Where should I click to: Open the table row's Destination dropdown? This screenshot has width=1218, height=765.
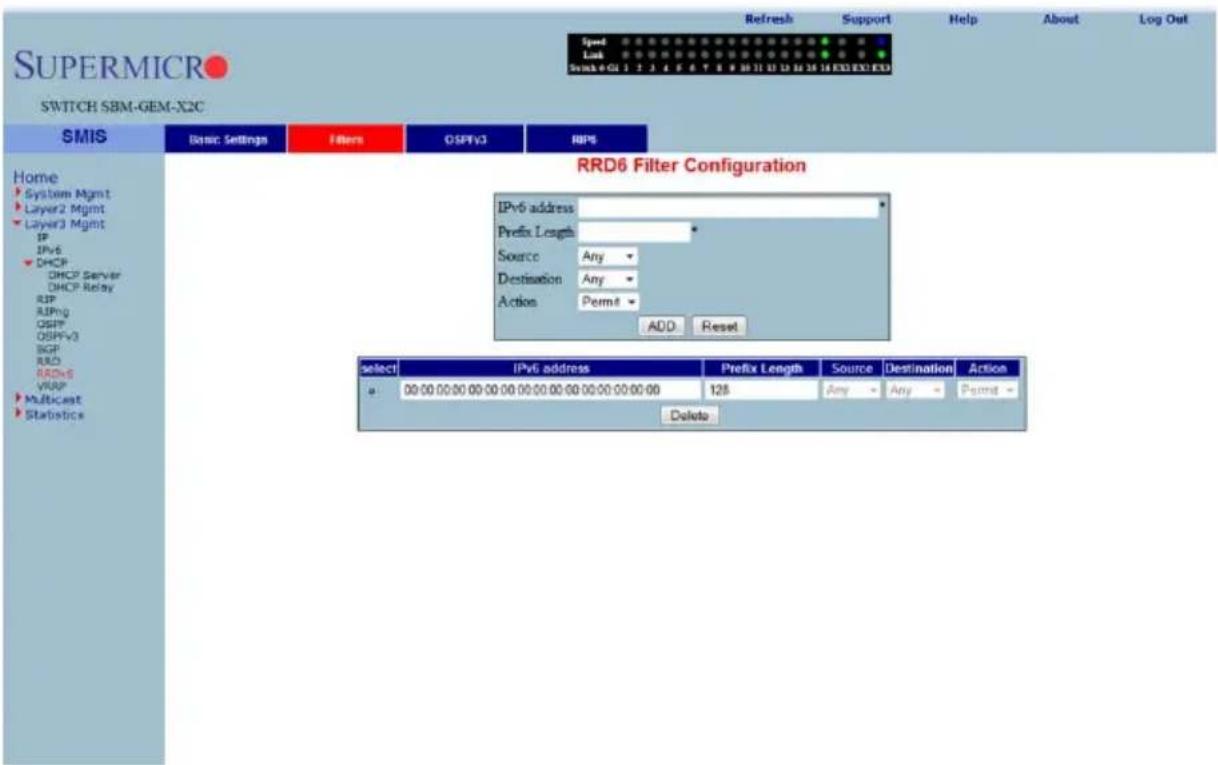(x=917, y=391)
